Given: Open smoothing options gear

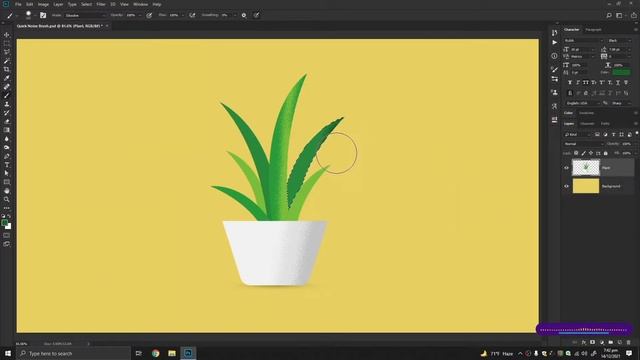Looking at the screenshot, I should point(244,15).
